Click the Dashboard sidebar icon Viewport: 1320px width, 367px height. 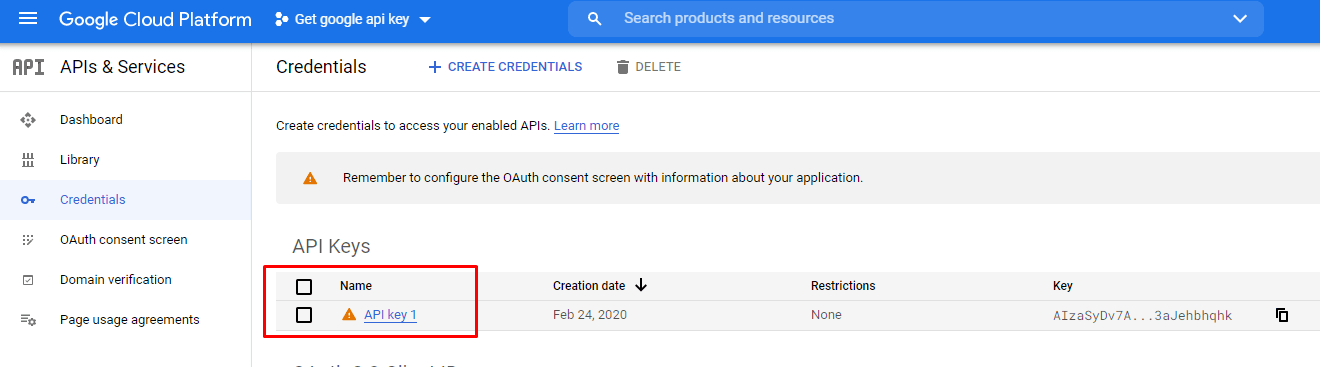28,120
